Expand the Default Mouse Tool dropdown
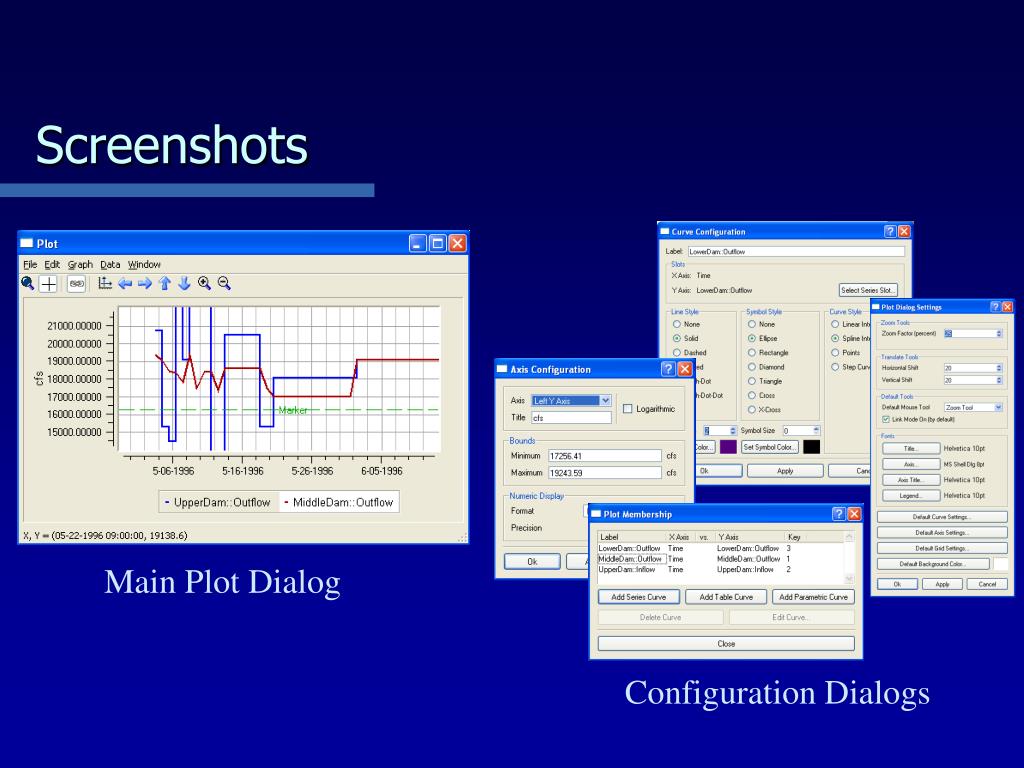This screenshot has width=1024, height=768. tap(996, 407)
